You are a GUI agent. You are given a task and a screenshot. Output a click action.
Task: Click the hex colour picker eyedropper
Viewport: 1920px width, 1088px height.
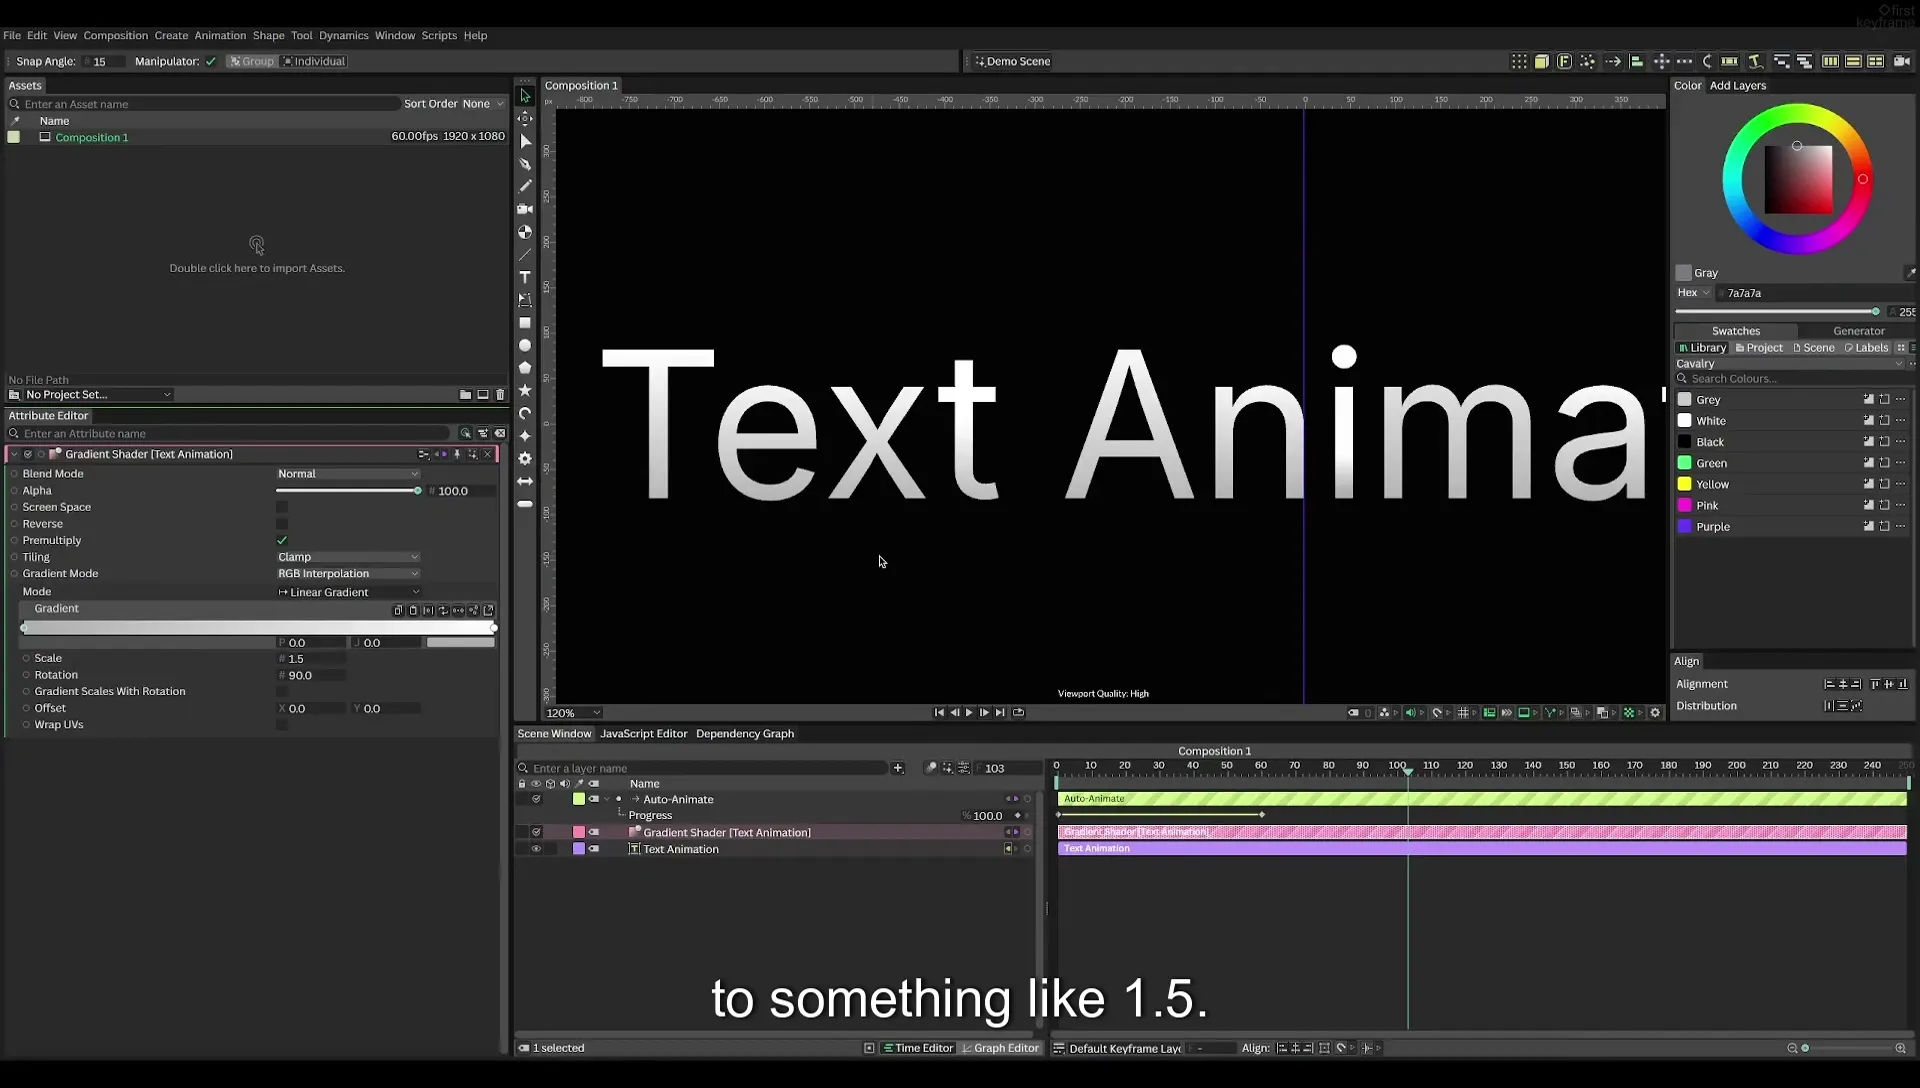1909,272
